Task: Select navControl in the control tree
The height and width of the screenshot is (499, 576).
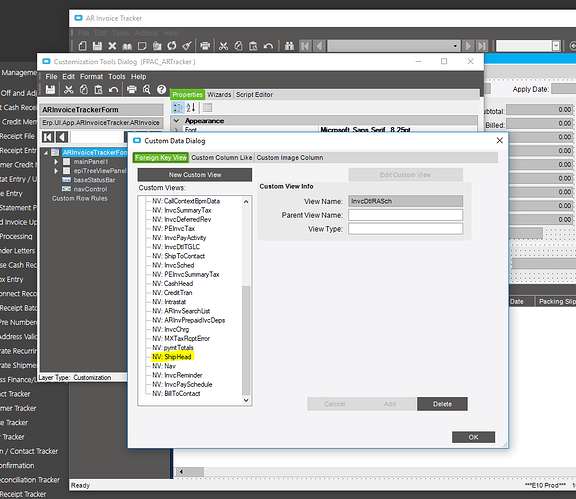Action: pos(90,189)
